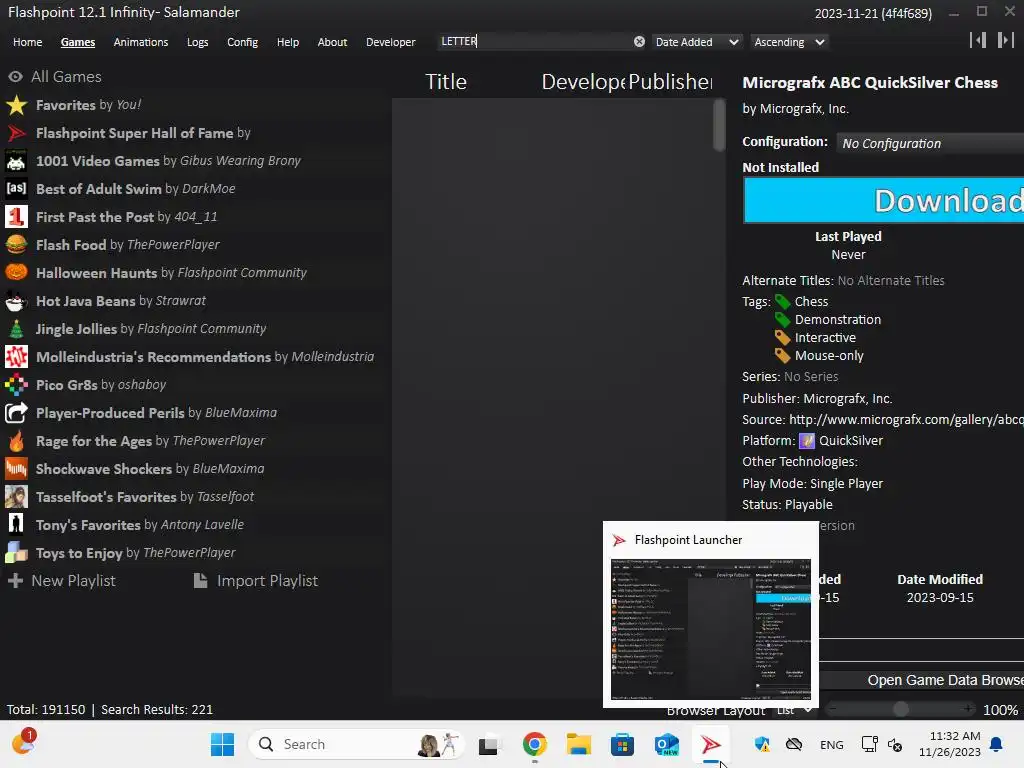Open File Explorer from the taskbar
1024x768 pixels.
pos(579,744)
